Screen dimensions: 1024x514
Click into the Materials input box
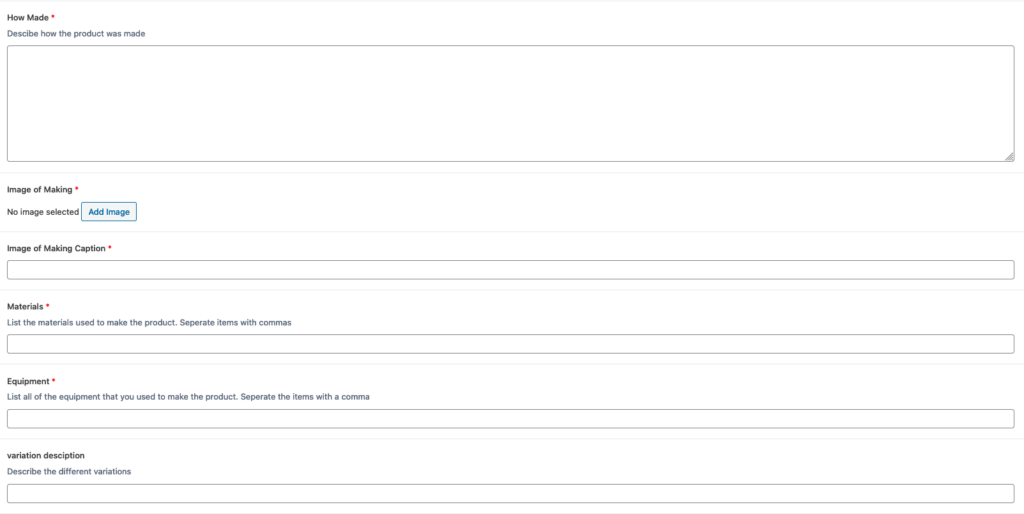pyautogui.click(x=510, y=344)
